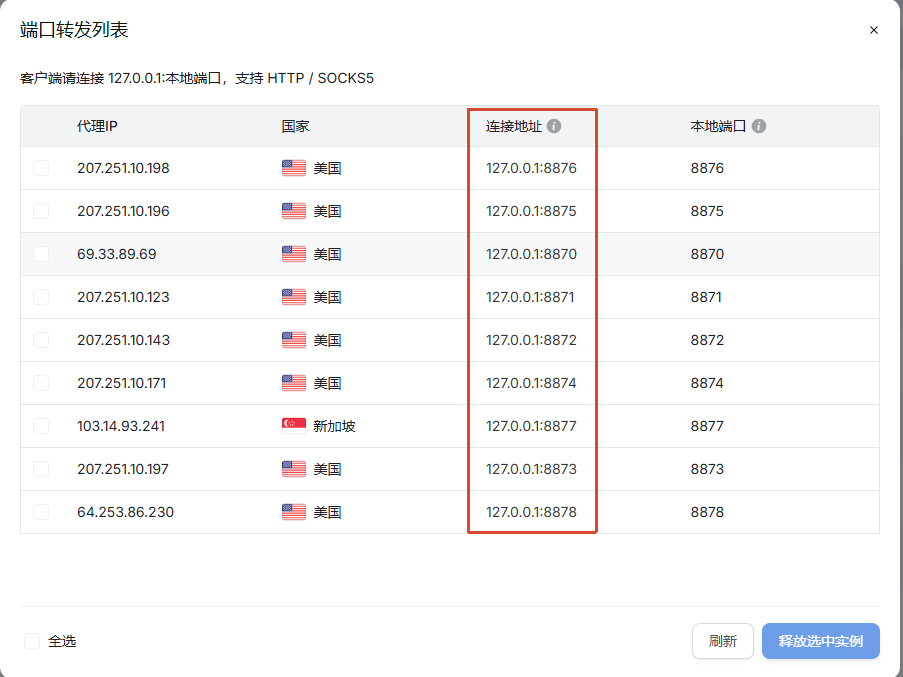Click the 连接地址 column header text
This screenshot has height=677, width=903.
click(x=514, y=126)
